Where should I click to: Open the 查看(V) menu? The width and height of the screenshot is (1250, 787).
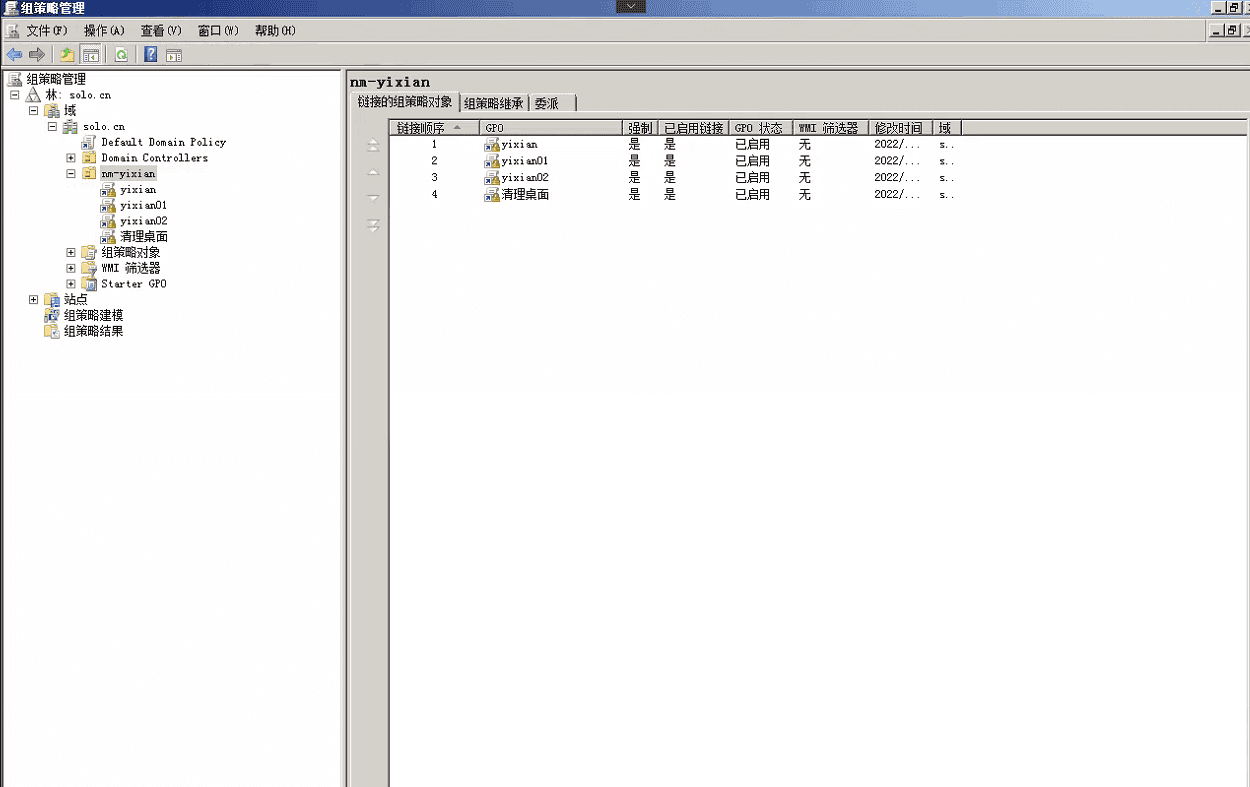tap(161, 31)
